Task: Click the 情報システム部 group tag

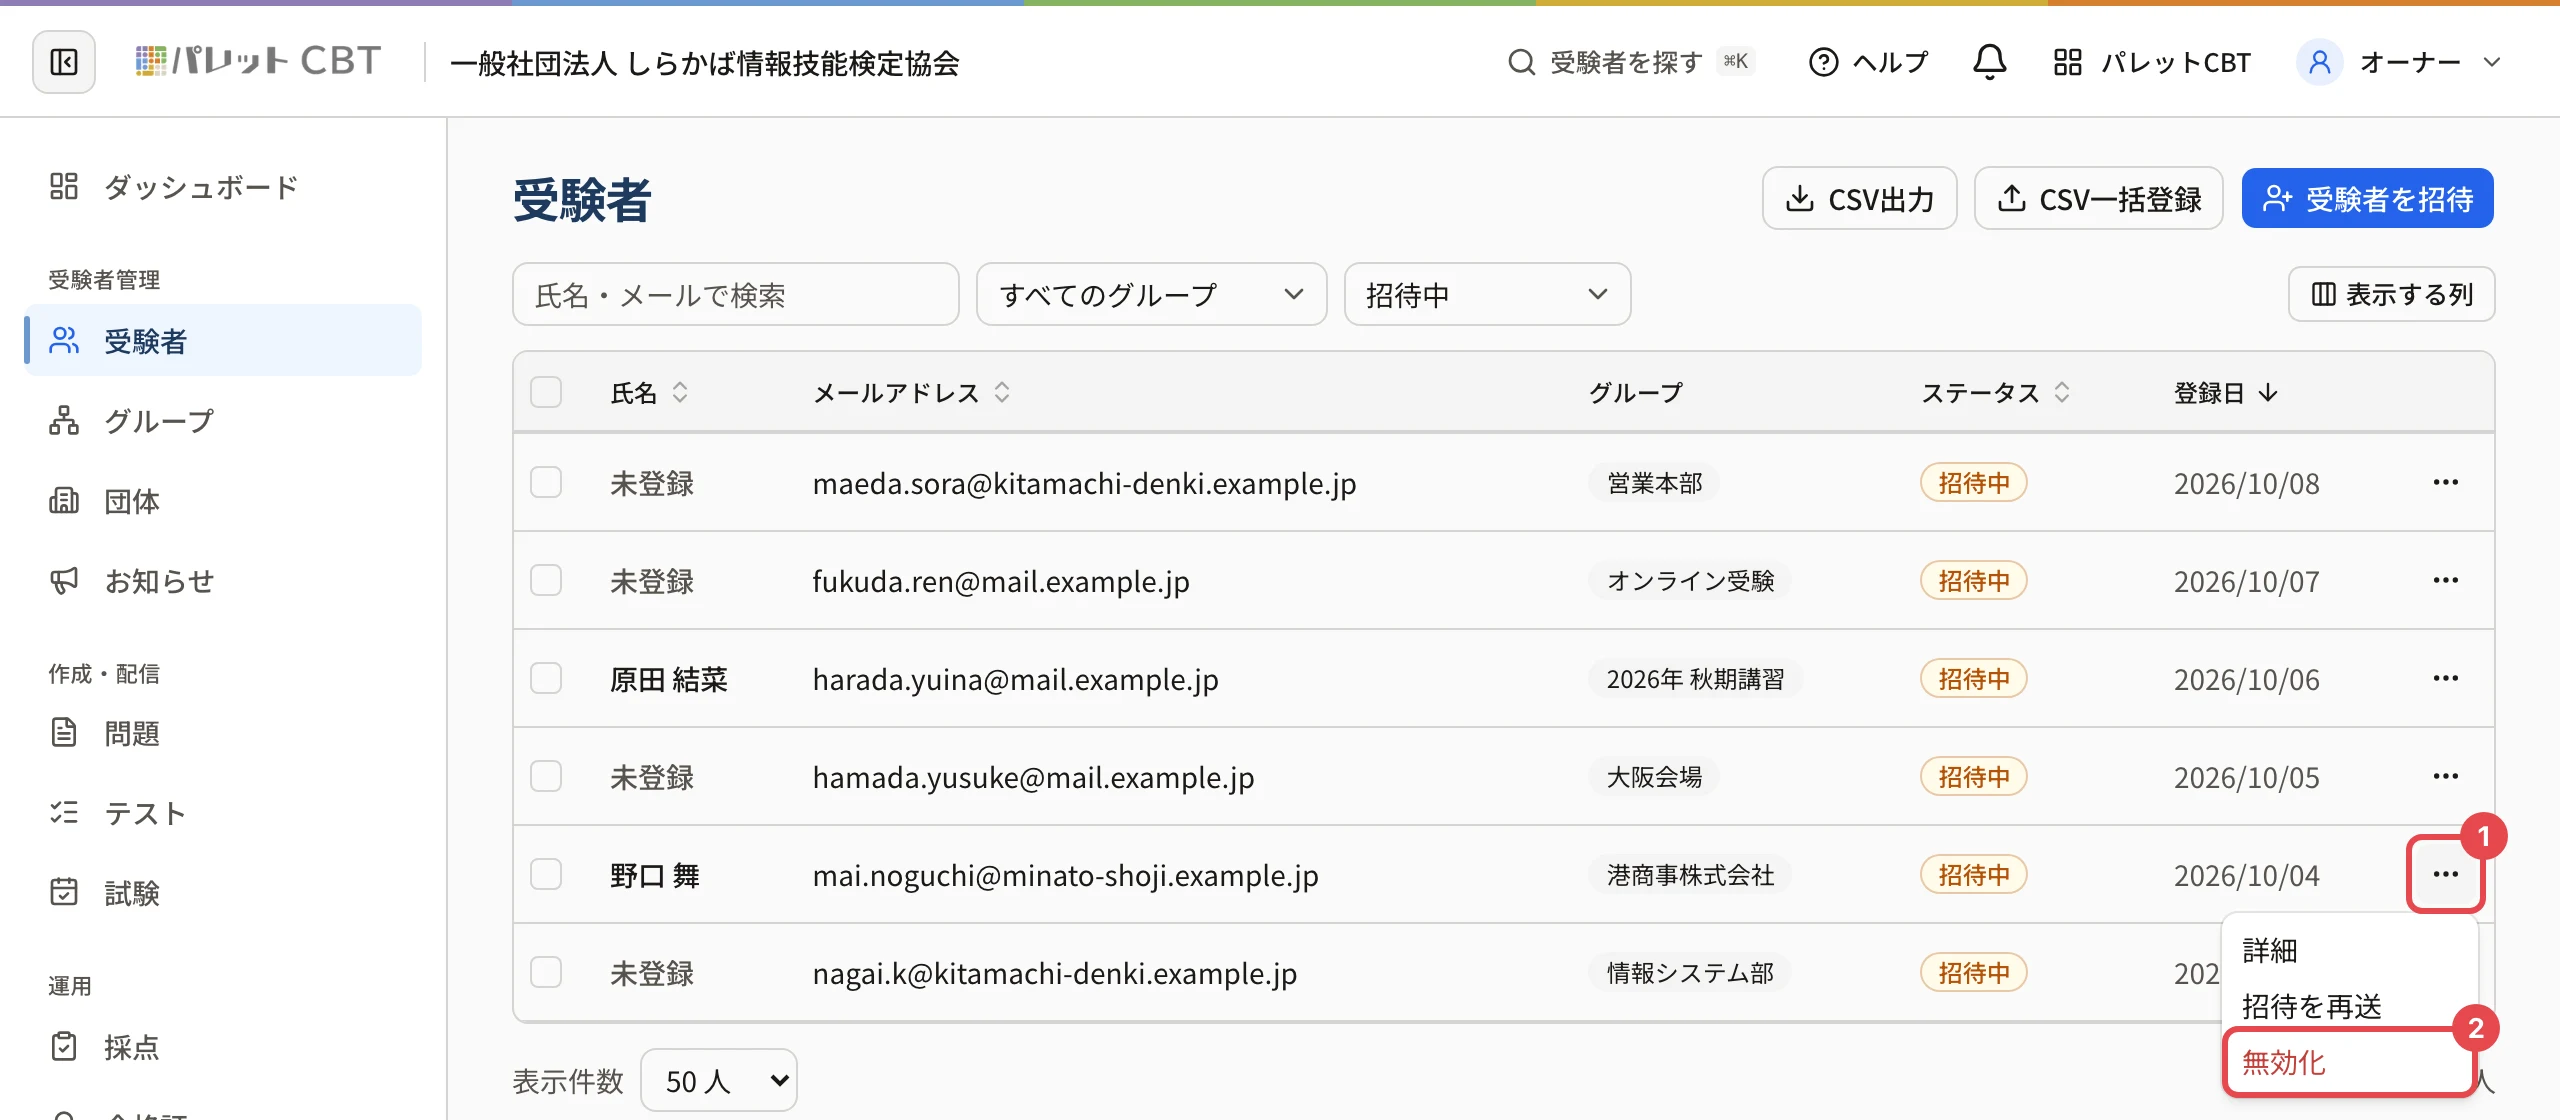Action: (1690, 973)
